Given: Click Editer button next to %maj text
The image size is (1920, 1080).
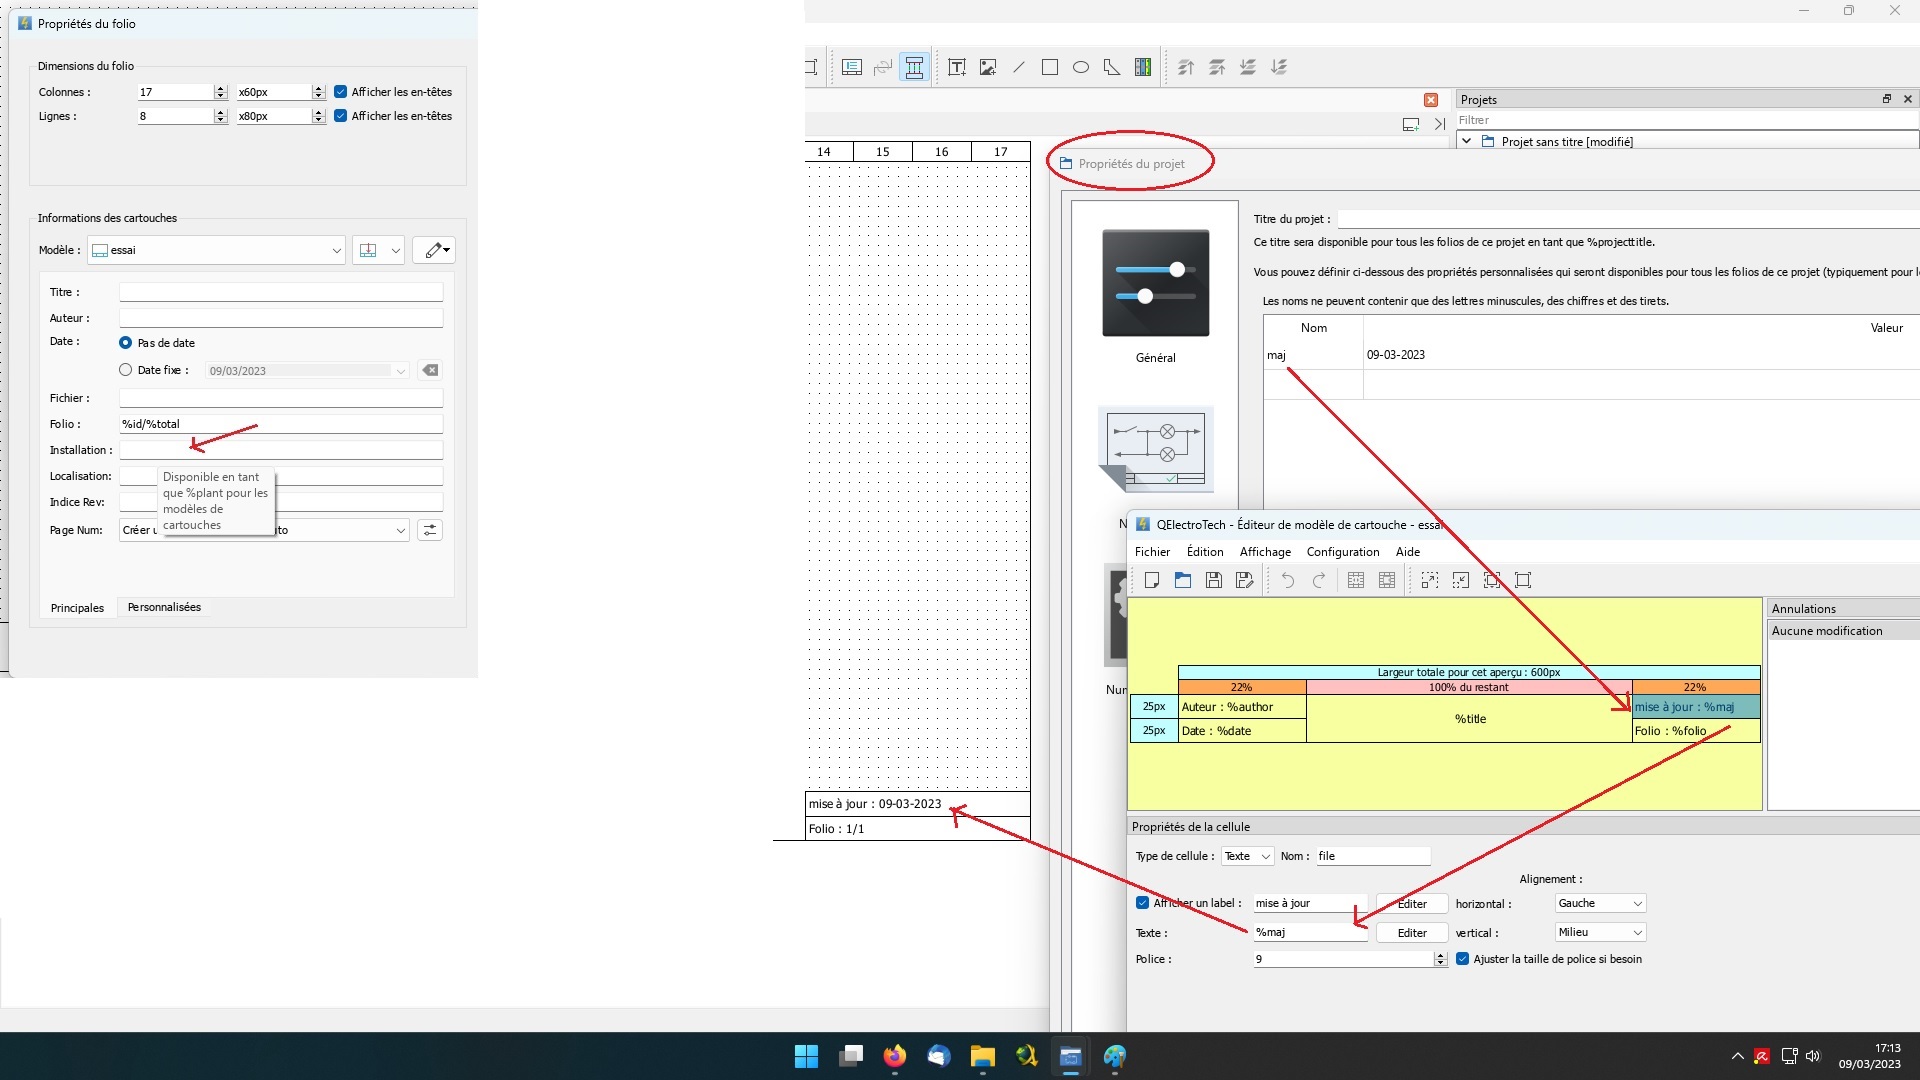Looking at the screenshot, I should tap(1412, 933).
